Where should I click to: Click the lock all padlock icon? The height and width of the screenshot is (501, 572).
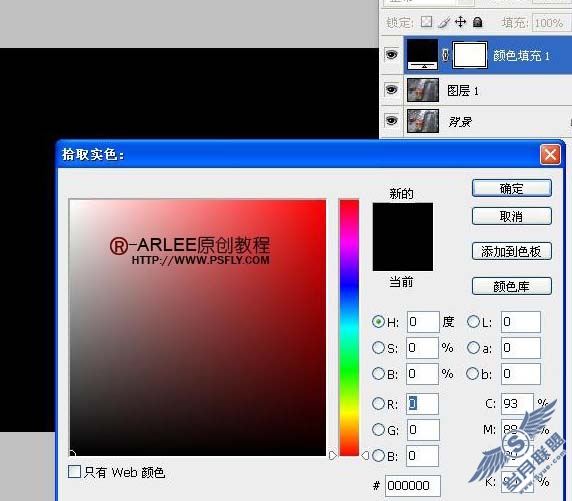click(478, 22)
